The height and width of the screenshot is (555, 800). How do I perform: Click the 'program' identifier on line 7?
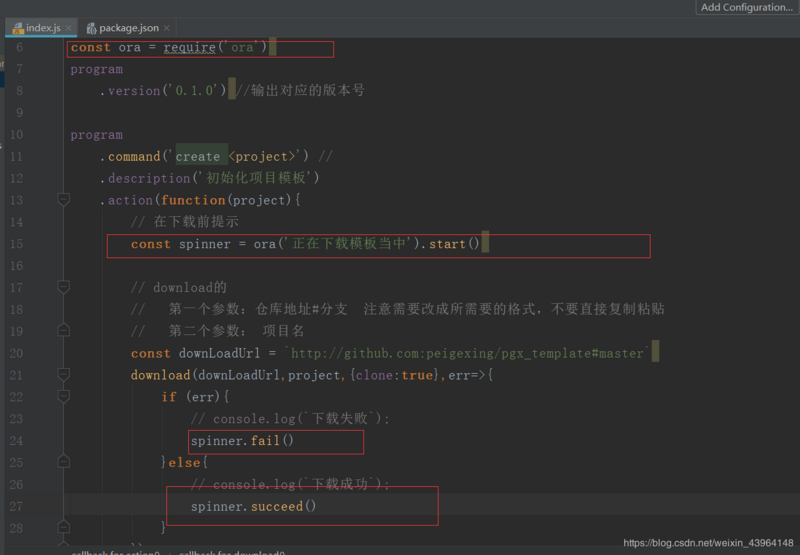pyautogui.click(x=96, y=69)
